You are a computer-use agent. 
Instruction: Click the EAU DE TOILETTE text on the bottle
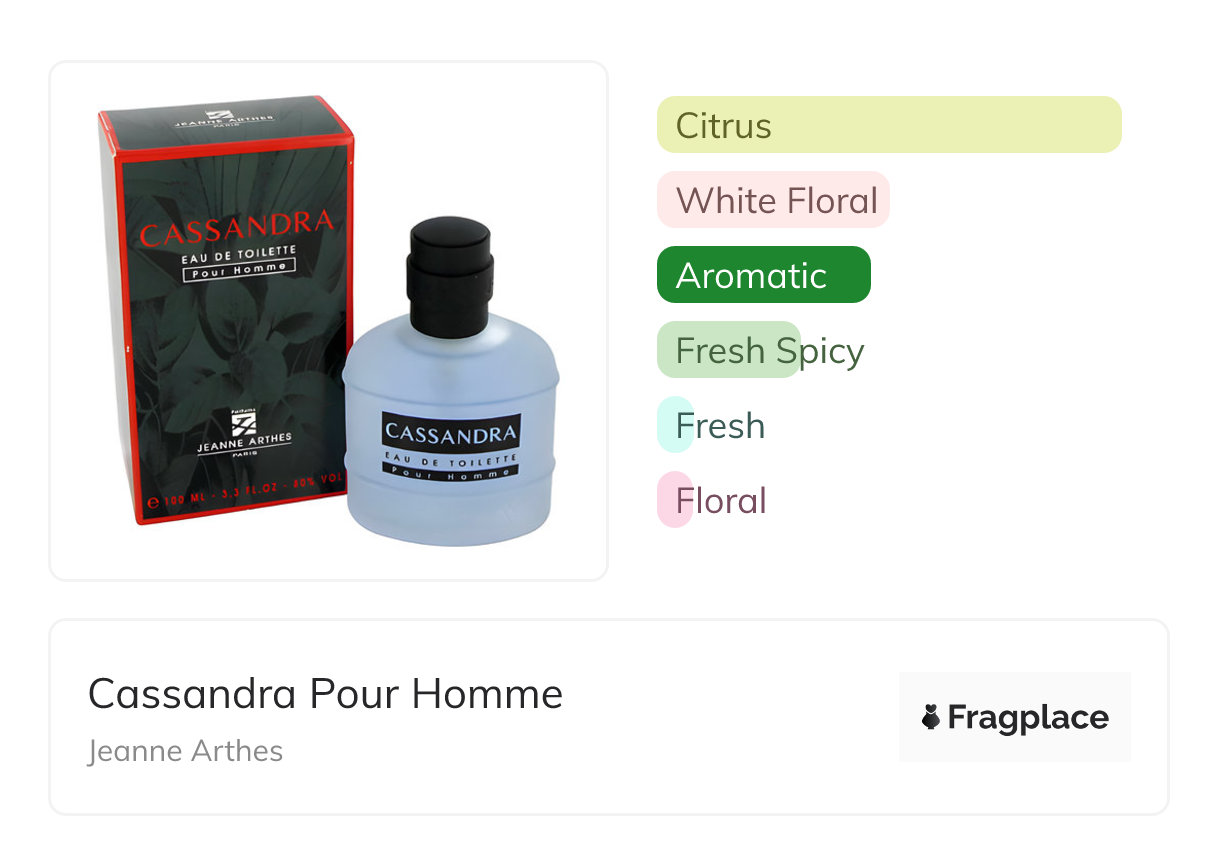(451, 458)
